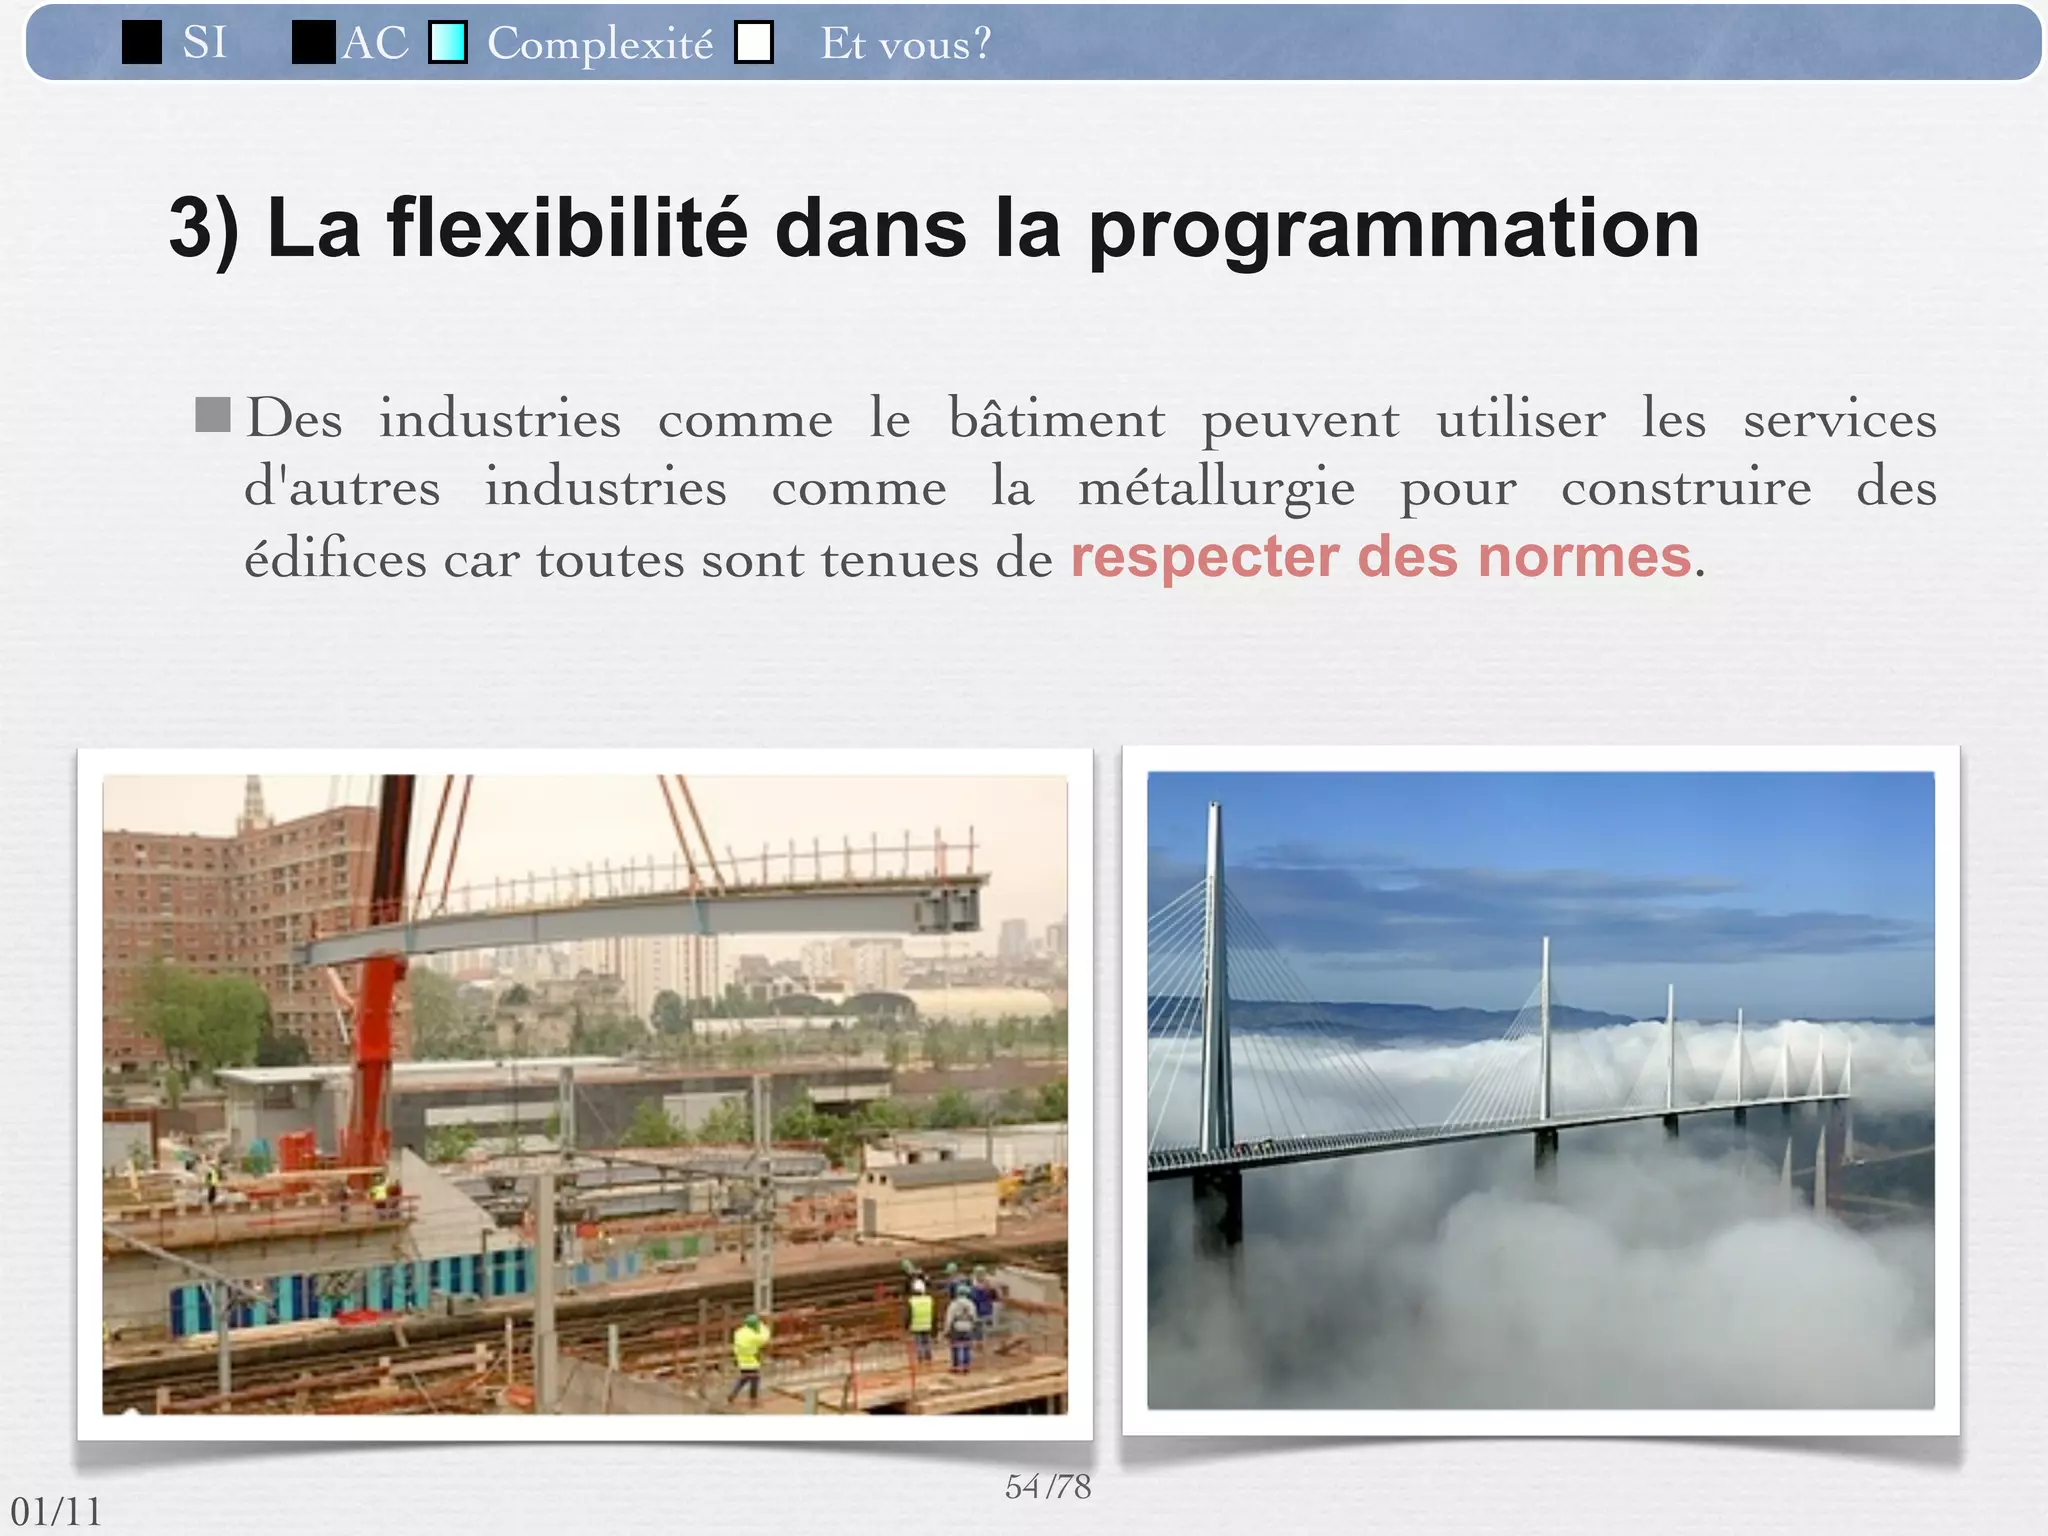Click the highlighted text respecter des normes

click(x=1381, y=557)
